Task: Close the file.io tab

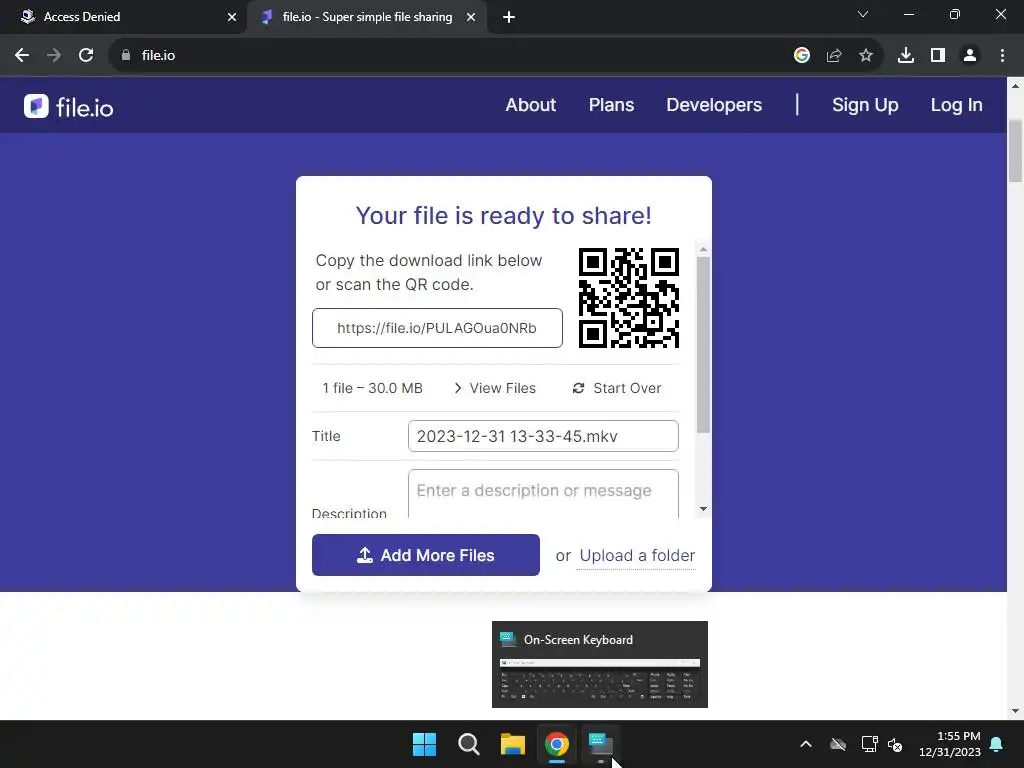Action: coord(471,18)
